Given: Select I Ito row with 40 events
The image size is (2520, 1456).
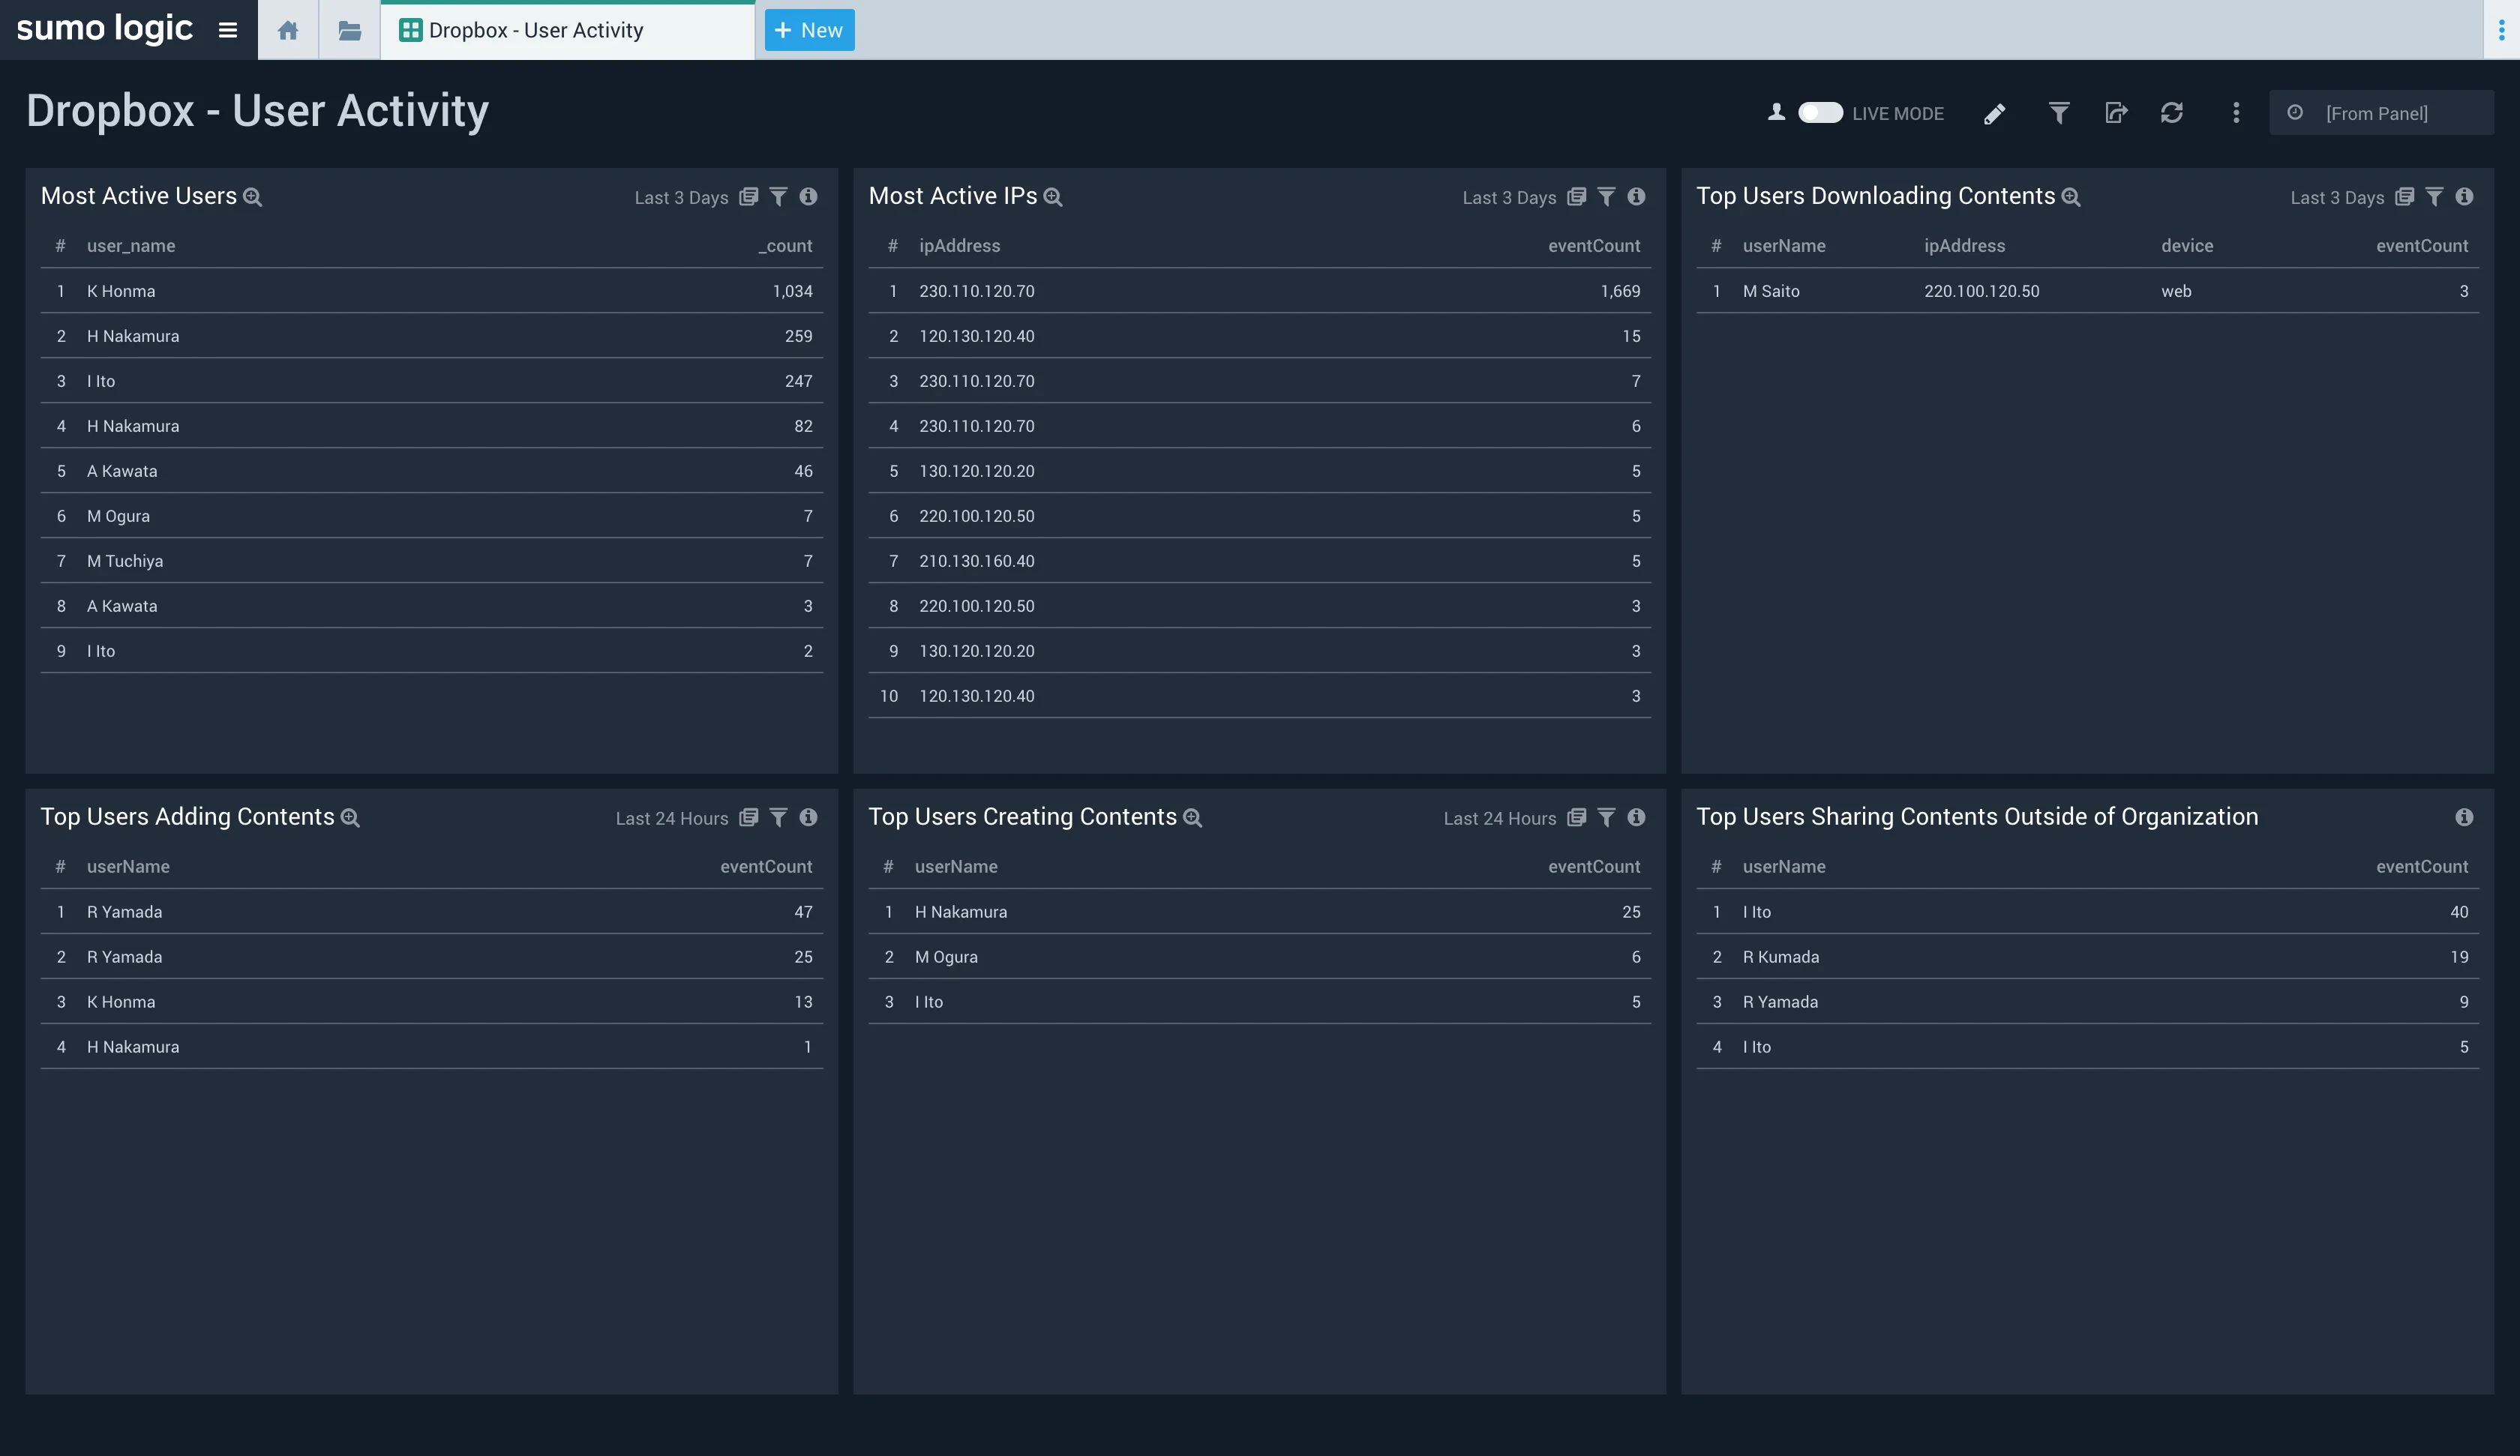Looking at the screenshot, I should [x=2088, y=912].
